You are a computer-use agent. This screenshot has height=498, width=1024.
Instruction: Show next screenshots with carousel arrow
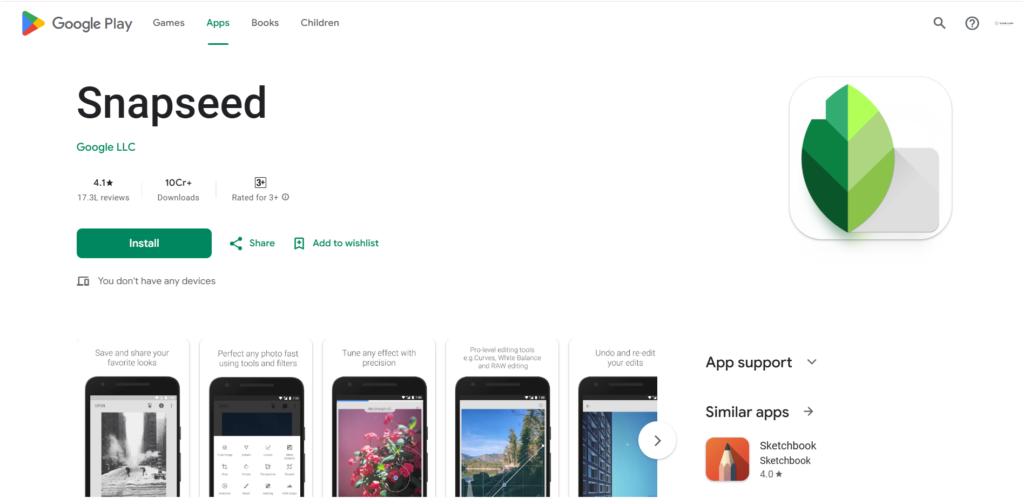[657, 441]
